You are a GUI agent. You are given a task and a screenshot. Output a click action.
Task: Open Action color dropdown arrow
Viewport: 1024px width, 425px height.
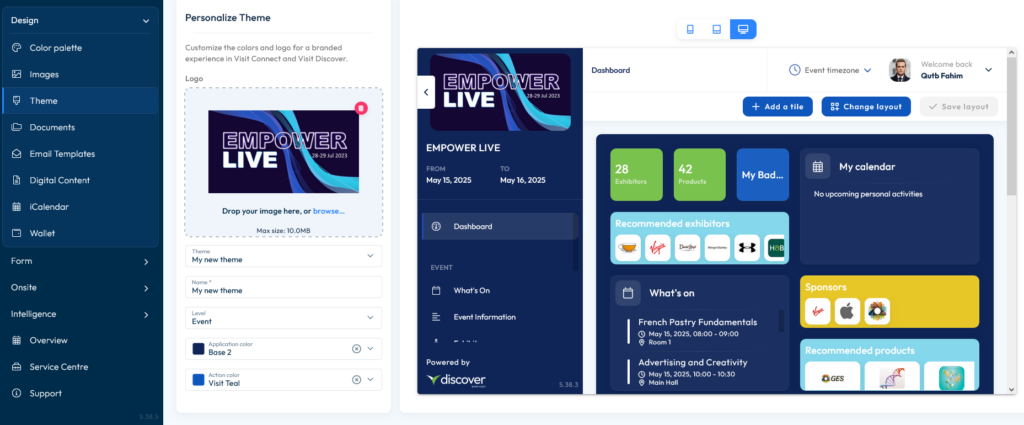pyautogui.click(x=370, y=379)
